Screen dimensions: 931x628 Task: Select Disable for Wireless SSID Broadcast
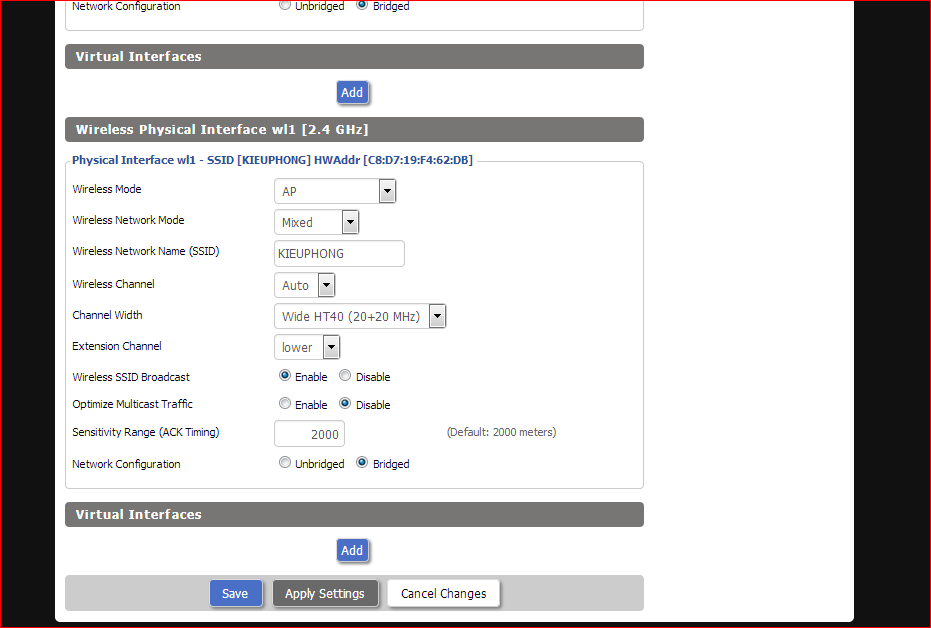(345, 376)
